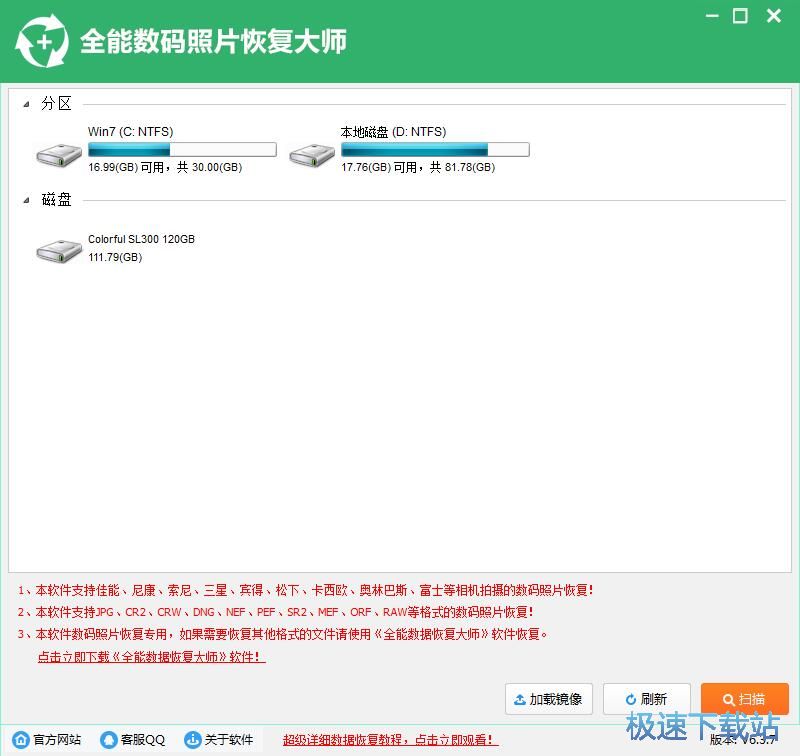Click the 分区 section heading

tap(56, 104)
